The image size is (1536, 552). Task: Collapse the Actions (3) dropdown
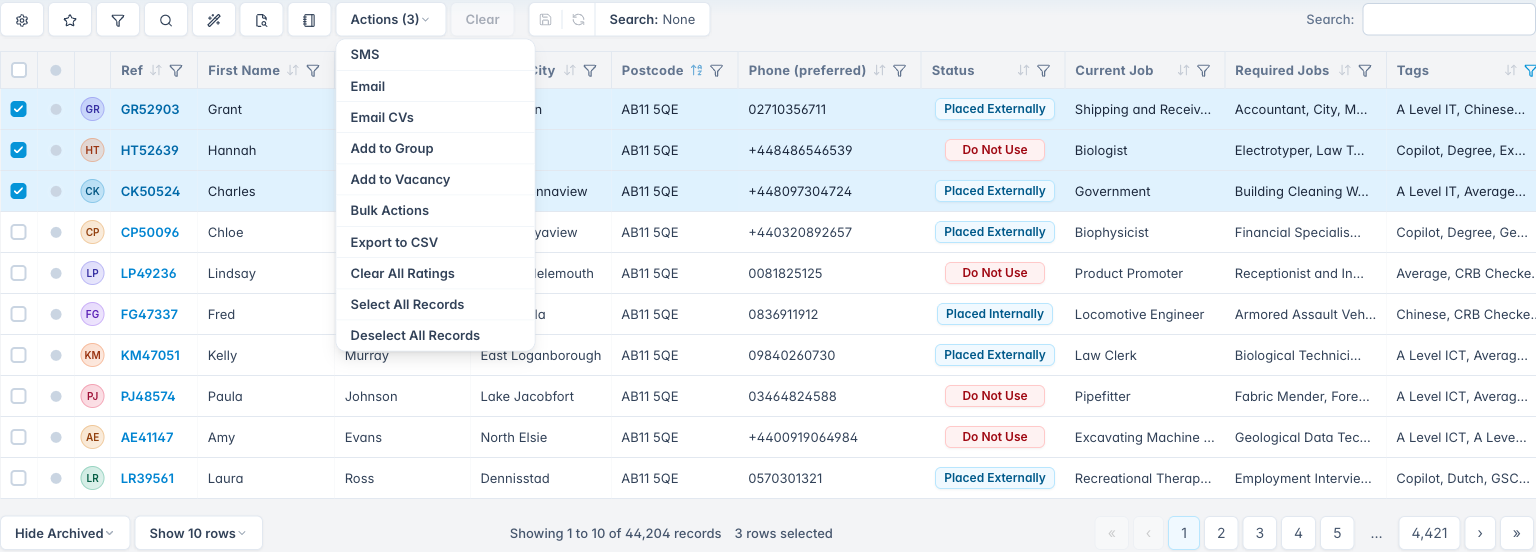click(391, 20)
